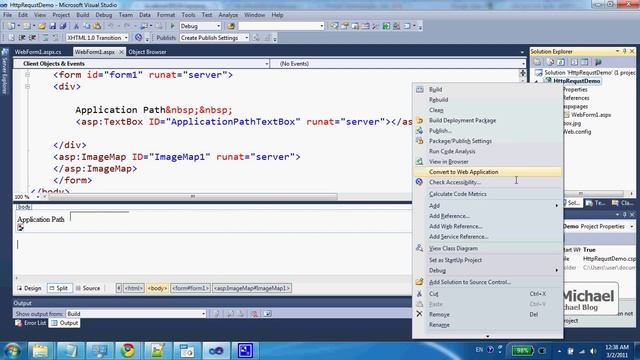Click the down arrow at context menu bottom
The width and height of the screenshot is (640, 360).
pos(487,336)
